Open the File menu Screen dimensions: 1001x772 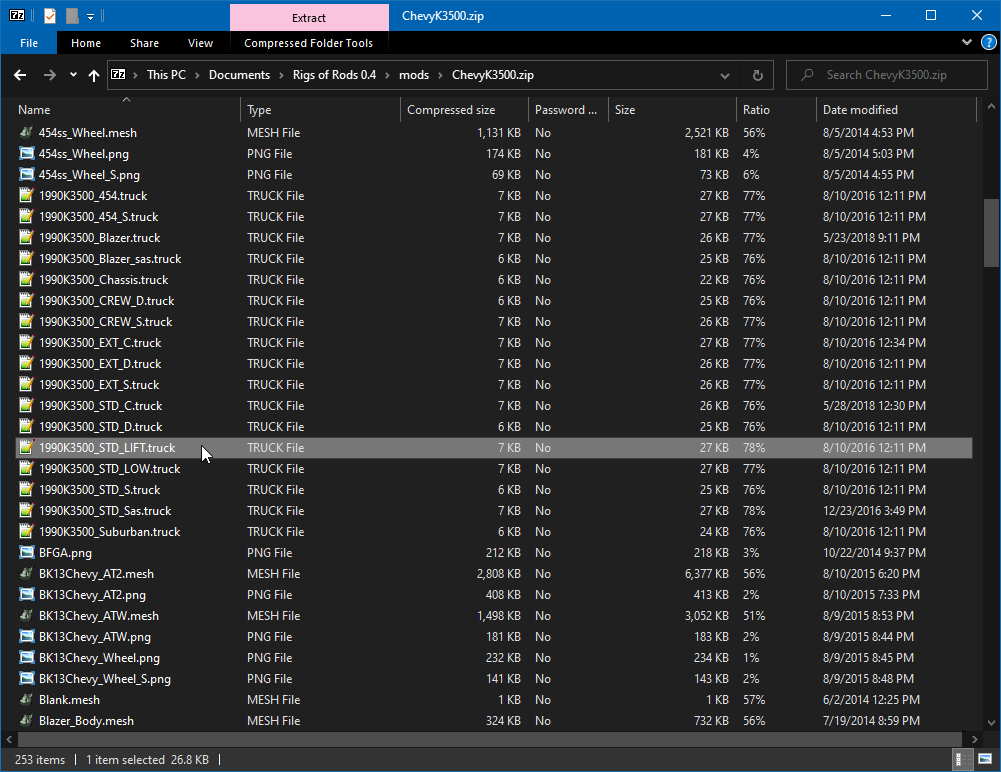pyautogui.click(x=29, y=43)
